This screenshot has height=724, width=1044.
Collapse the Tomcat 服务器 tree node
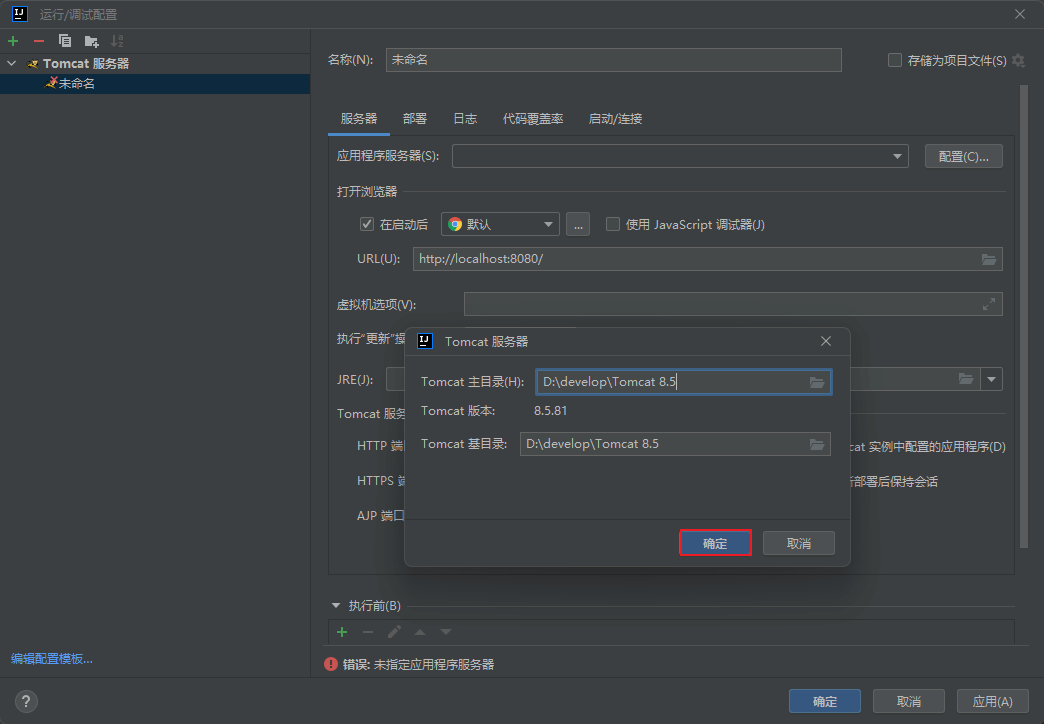(12, 63)
